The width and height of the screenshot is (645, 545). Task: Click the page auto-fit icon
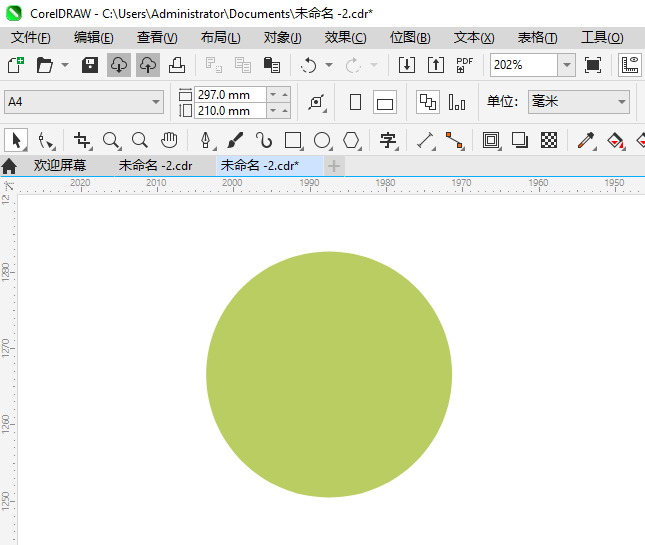pos(317,102)
